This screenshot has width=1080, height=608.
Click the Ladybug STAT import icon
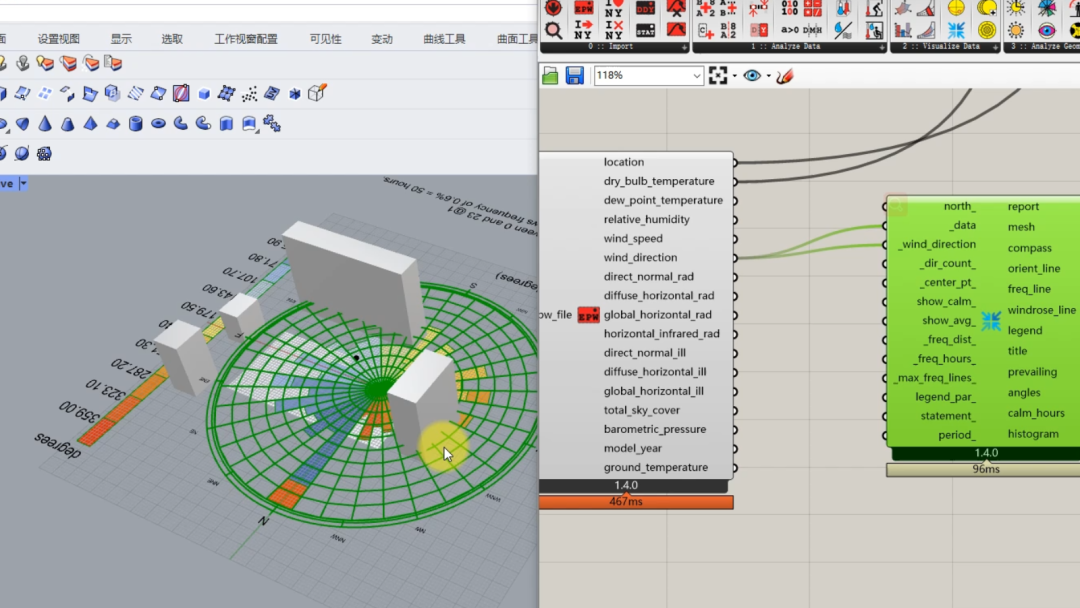646,30
